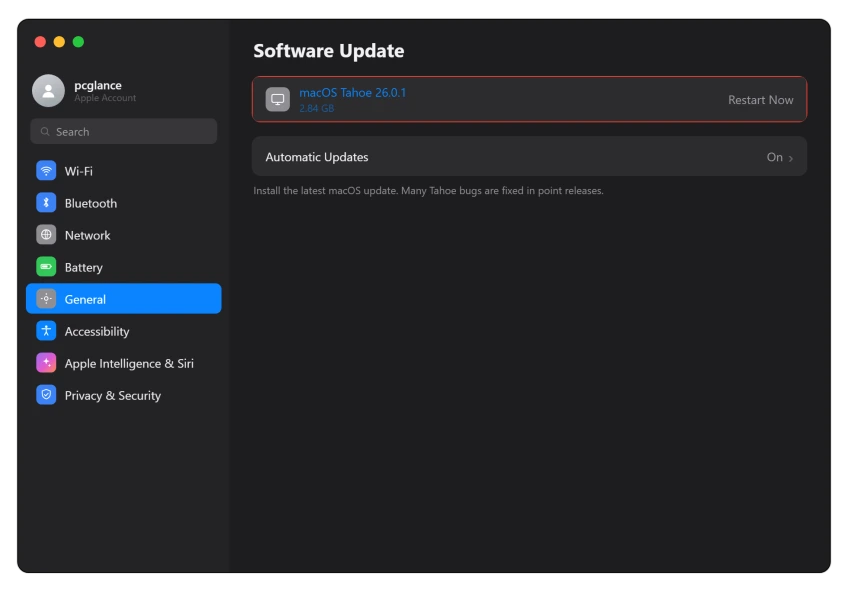Click the 'Install the latest macOS update' note
The width and height of the screenshot is (849, 591).
coord(428,191)
